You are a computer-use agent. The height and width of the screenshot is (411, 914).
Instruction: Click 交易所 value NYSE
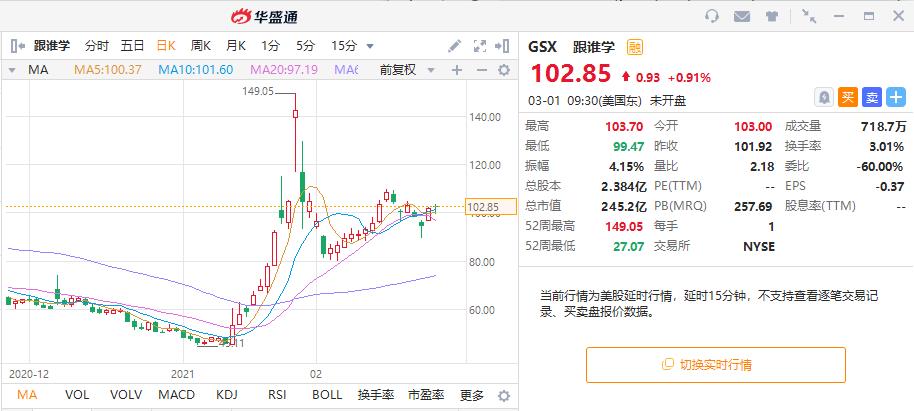point(759,247)
